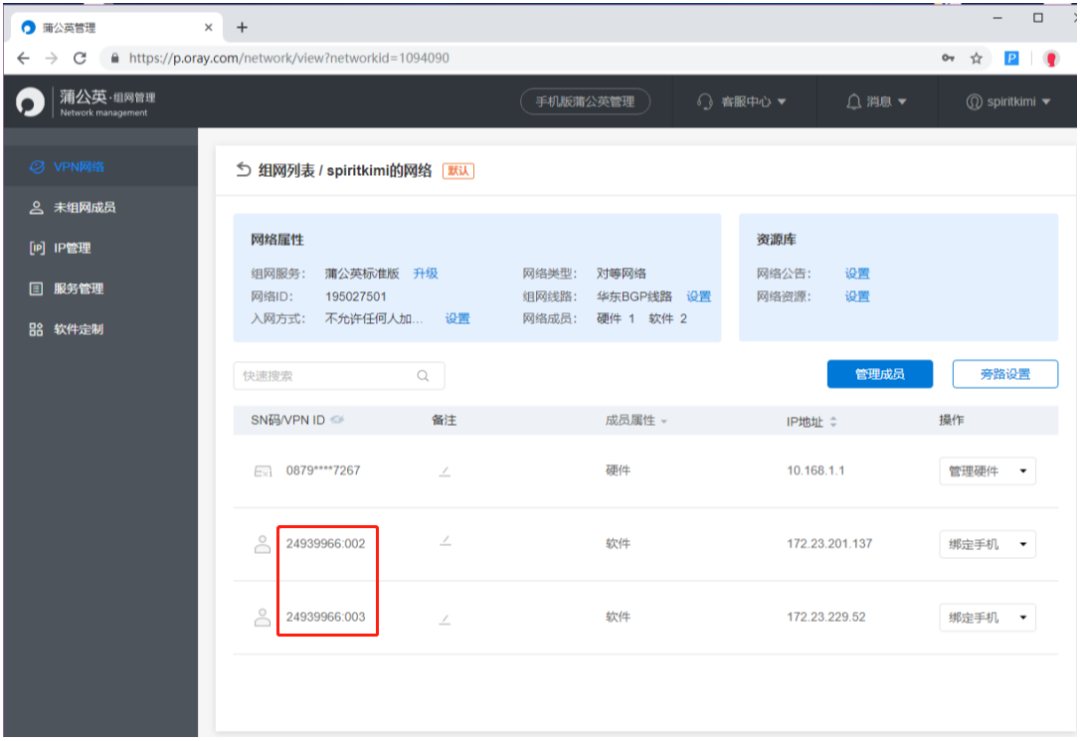
Task: Click user icon for 24939966:002
Action: pos(262,544)
